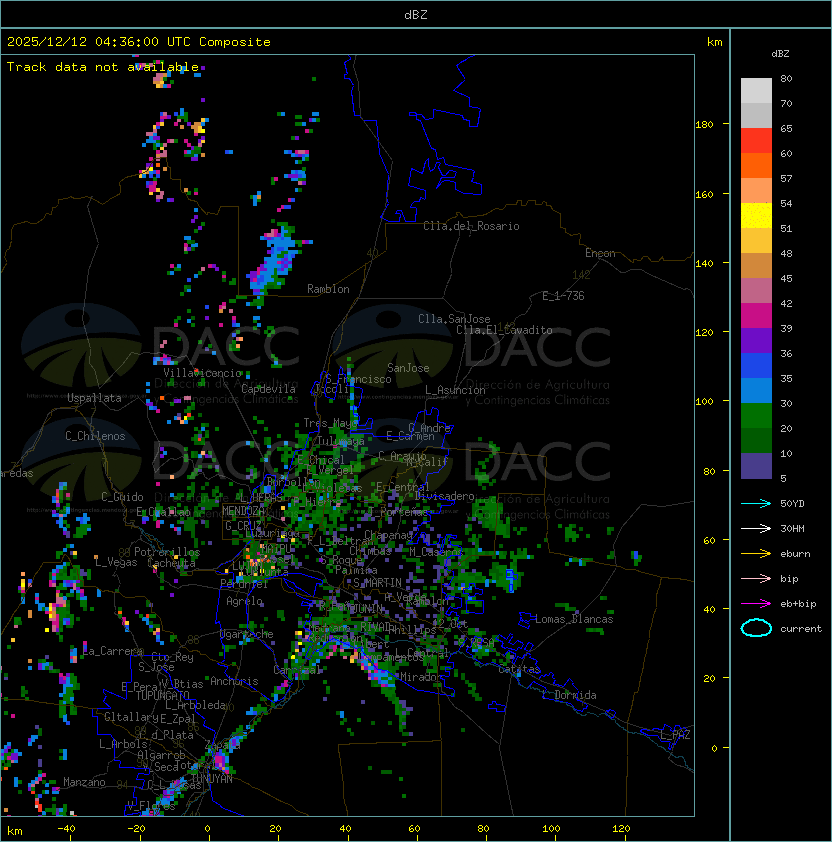Screen dimensions: 832x842
Task: Click the '30HM' legend label
Action: [792, 529]
